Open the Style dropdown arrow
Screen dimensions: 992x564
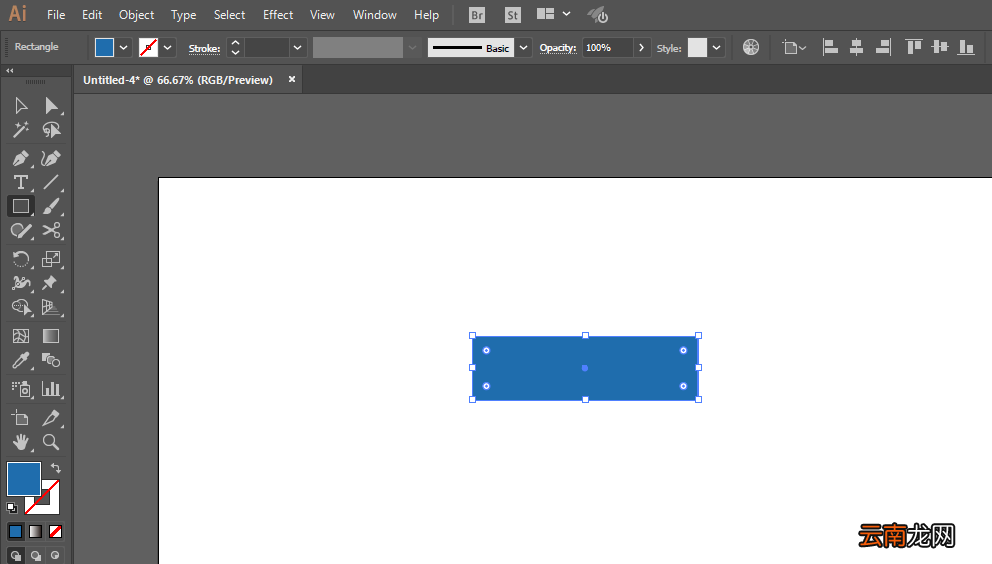coord(716,47)
